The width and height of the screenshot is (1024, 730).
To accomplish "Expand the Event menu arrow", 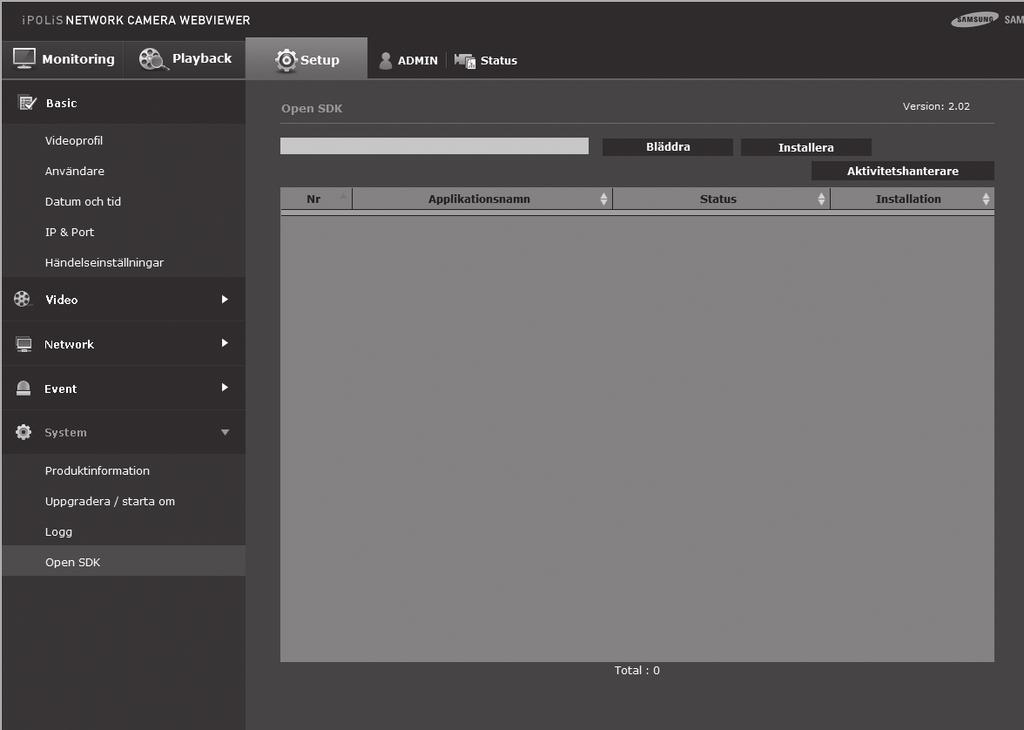I will point(225,387).
